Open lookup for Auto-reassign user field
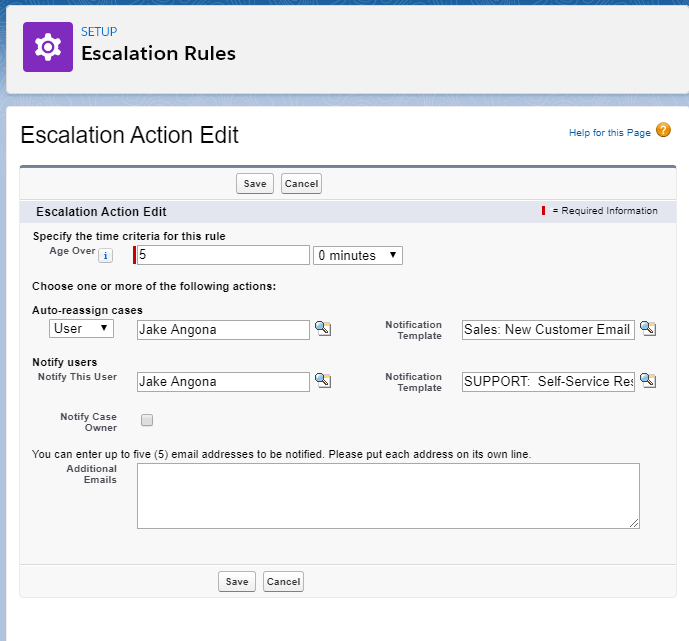This screenshot has width=689, height=641. [x=322, y=329]
